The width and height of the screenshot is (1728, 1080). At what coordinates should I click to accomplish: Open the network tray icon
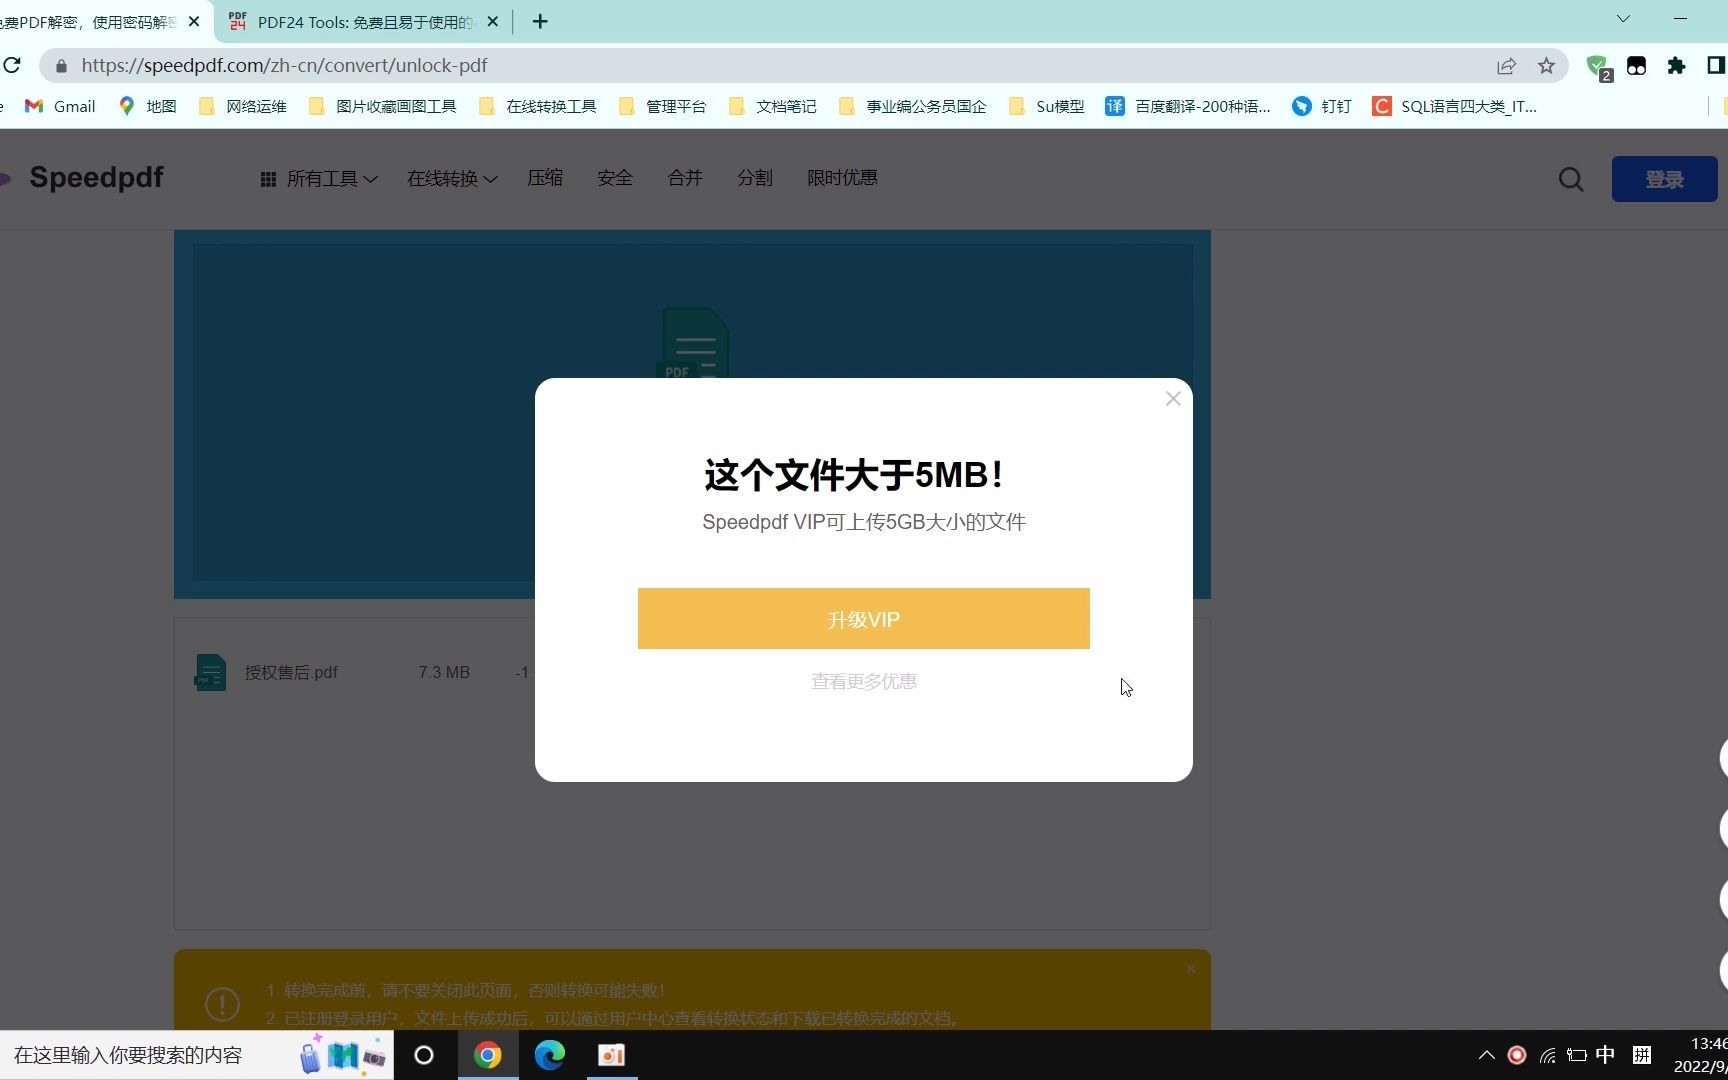point(1547,1055)
